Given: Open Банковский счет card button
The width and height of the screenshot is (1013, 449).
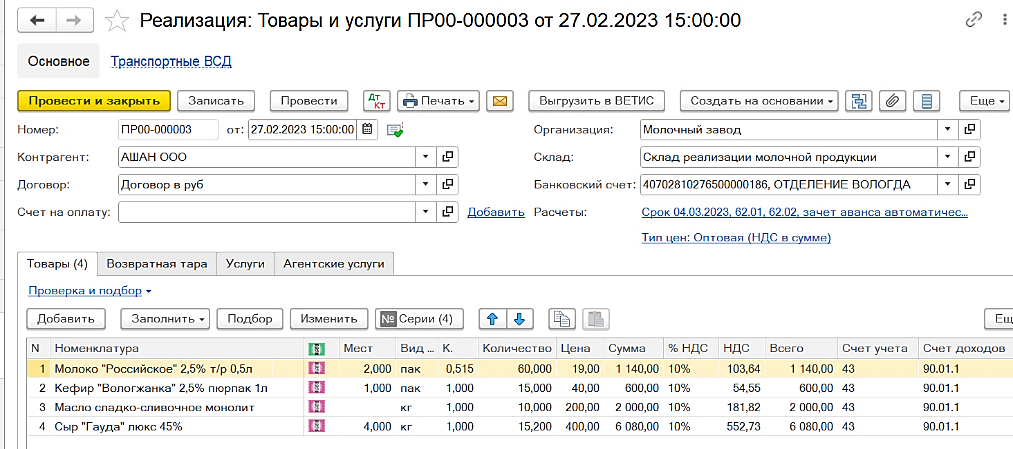Looking at the screenshot, I should point(969,184).
